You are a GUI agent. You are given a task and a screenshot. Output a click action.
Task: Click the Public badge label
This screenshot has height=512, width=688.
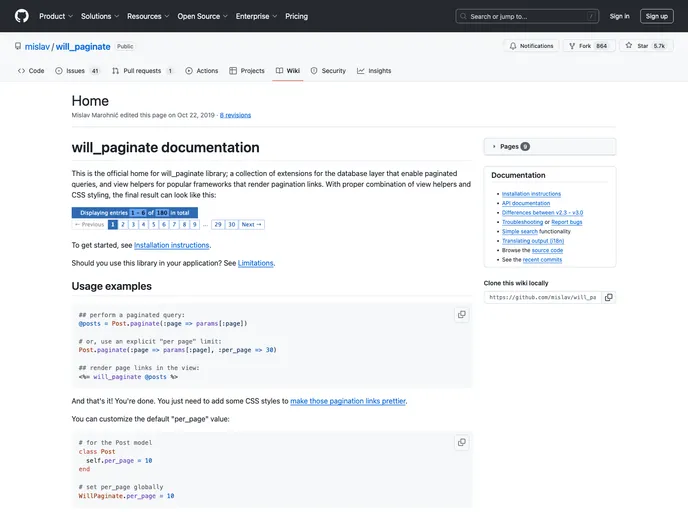pyautogui.click(x=125, y=47)
